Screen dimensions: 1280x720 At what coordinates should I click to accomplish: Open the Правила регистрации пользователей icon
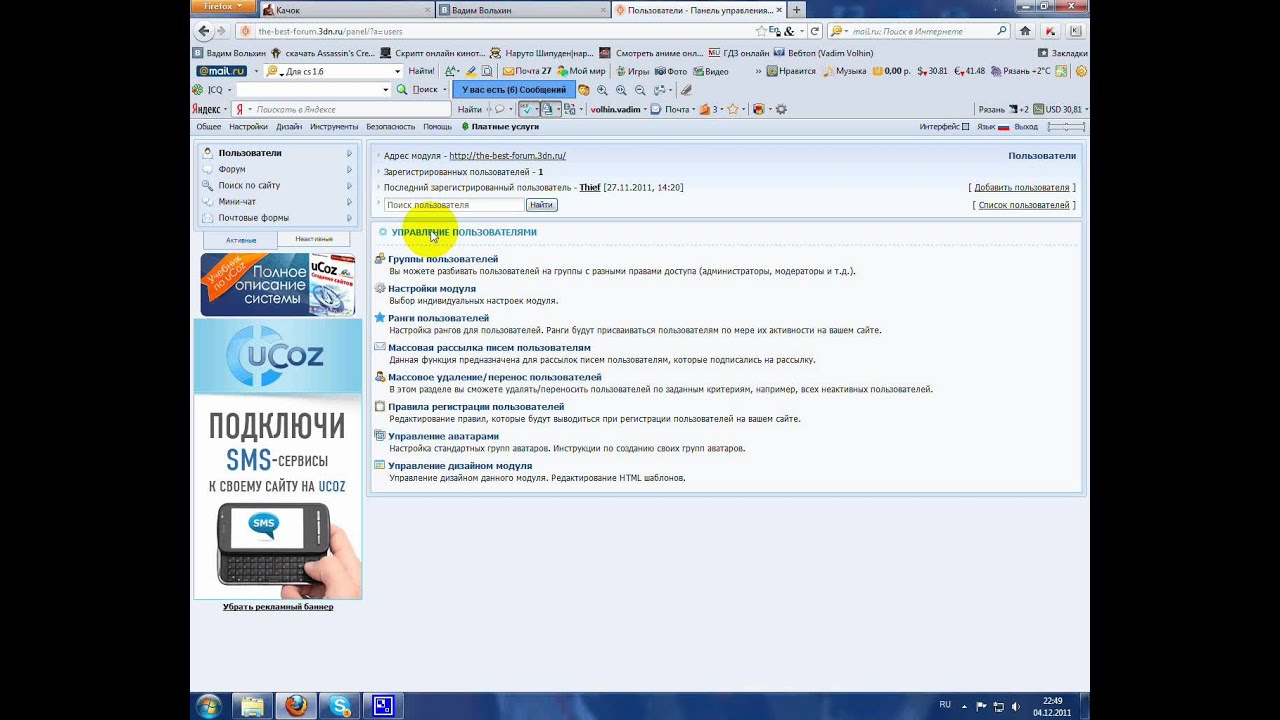[380, 406]
